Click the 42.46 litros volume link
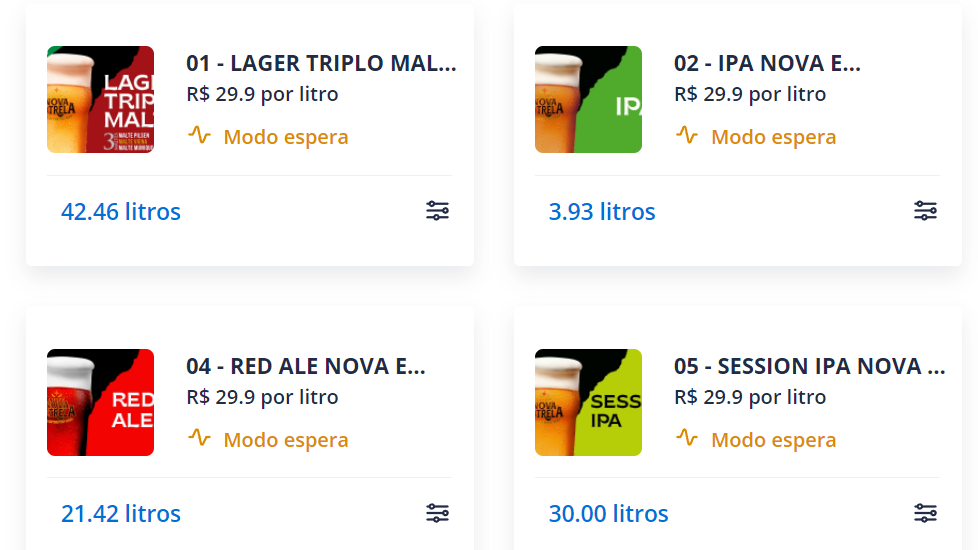This screenshot has height=550, width=978. point(121,212)
